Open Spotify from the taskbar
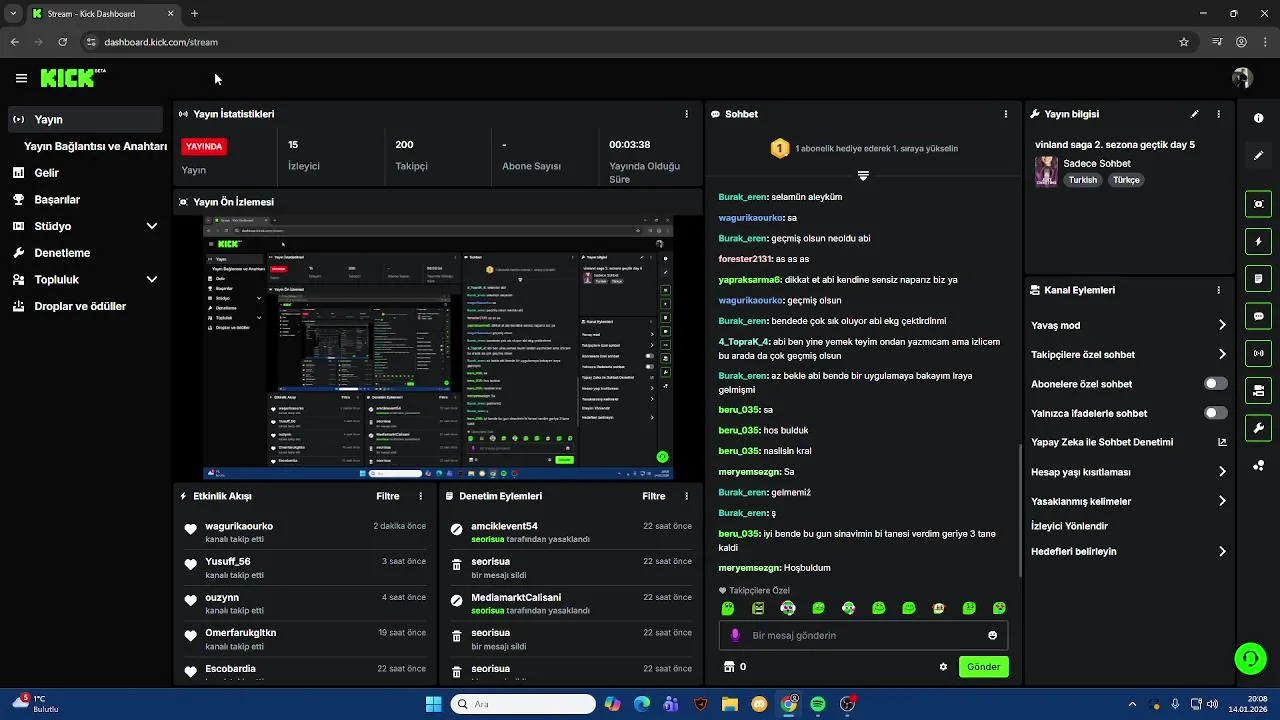Viewport: 1280px width, 720px height. [818, 704]
